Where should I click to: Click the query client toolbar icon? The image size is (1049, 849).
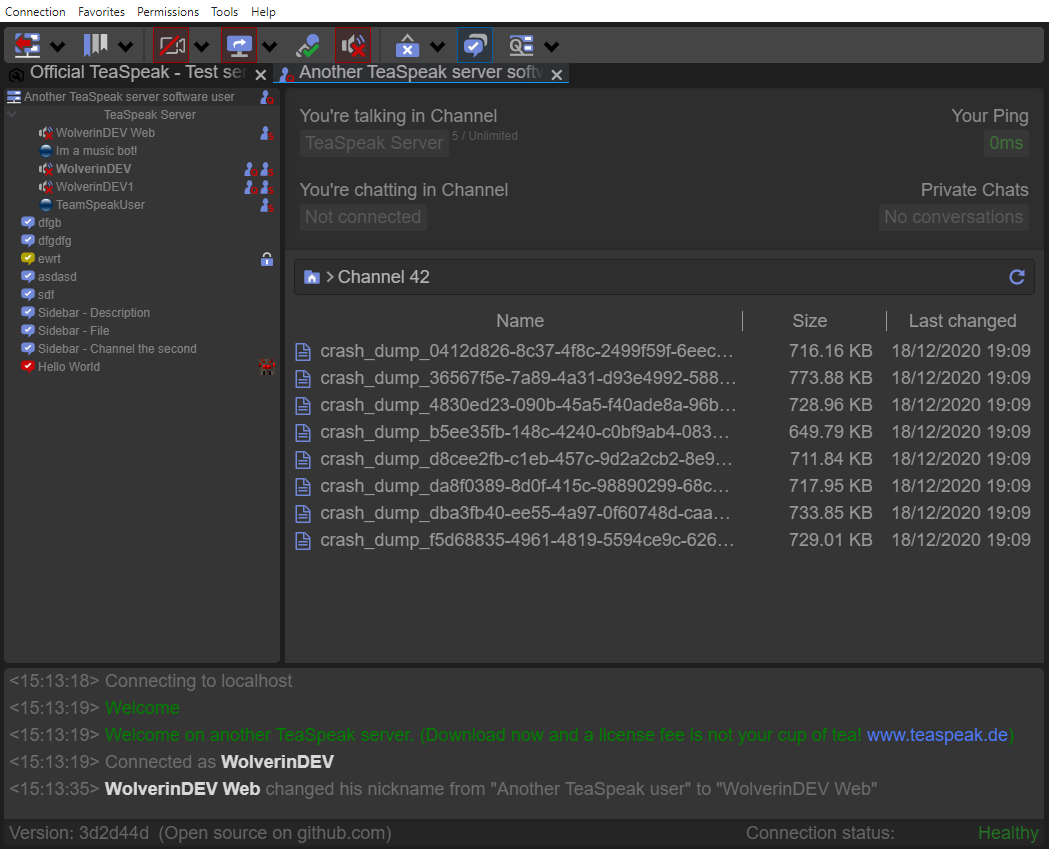pyautogui.click(x=521, y=45)
